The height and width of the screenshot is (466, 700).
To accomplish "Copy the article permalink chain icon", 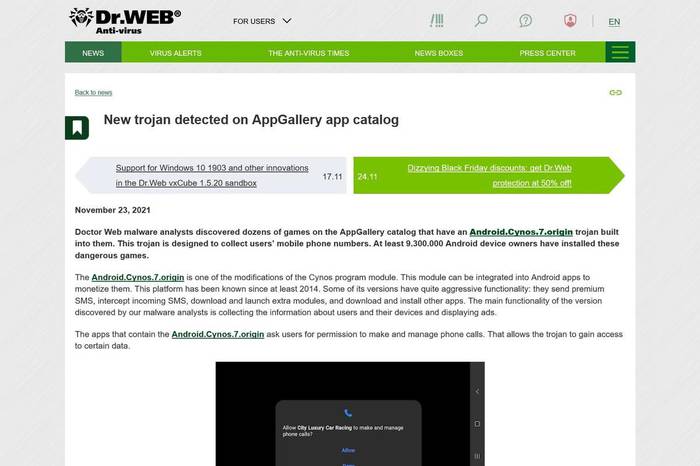I will 615,92.
